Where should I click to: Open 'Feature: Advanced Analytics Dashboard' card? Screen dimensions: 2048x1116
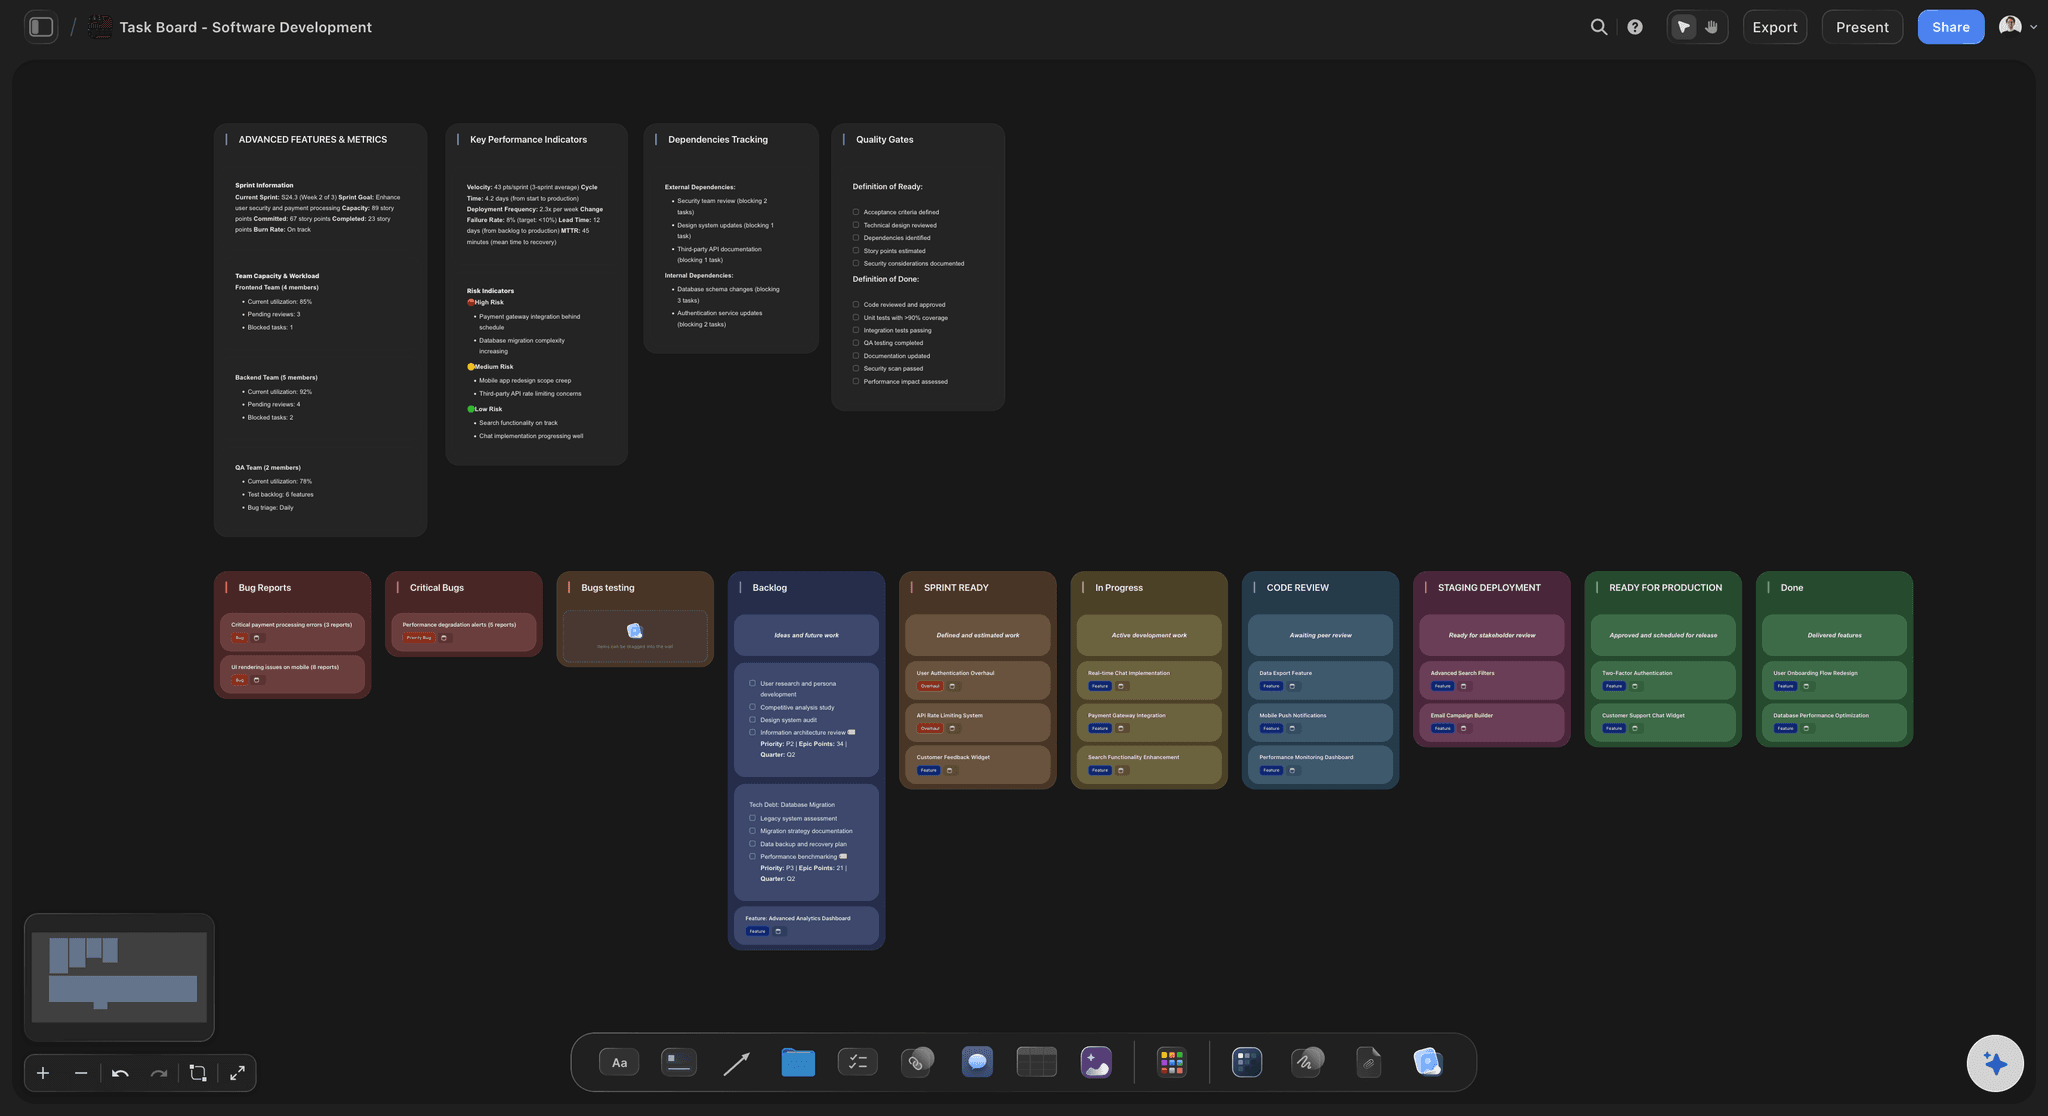point(806,925)
